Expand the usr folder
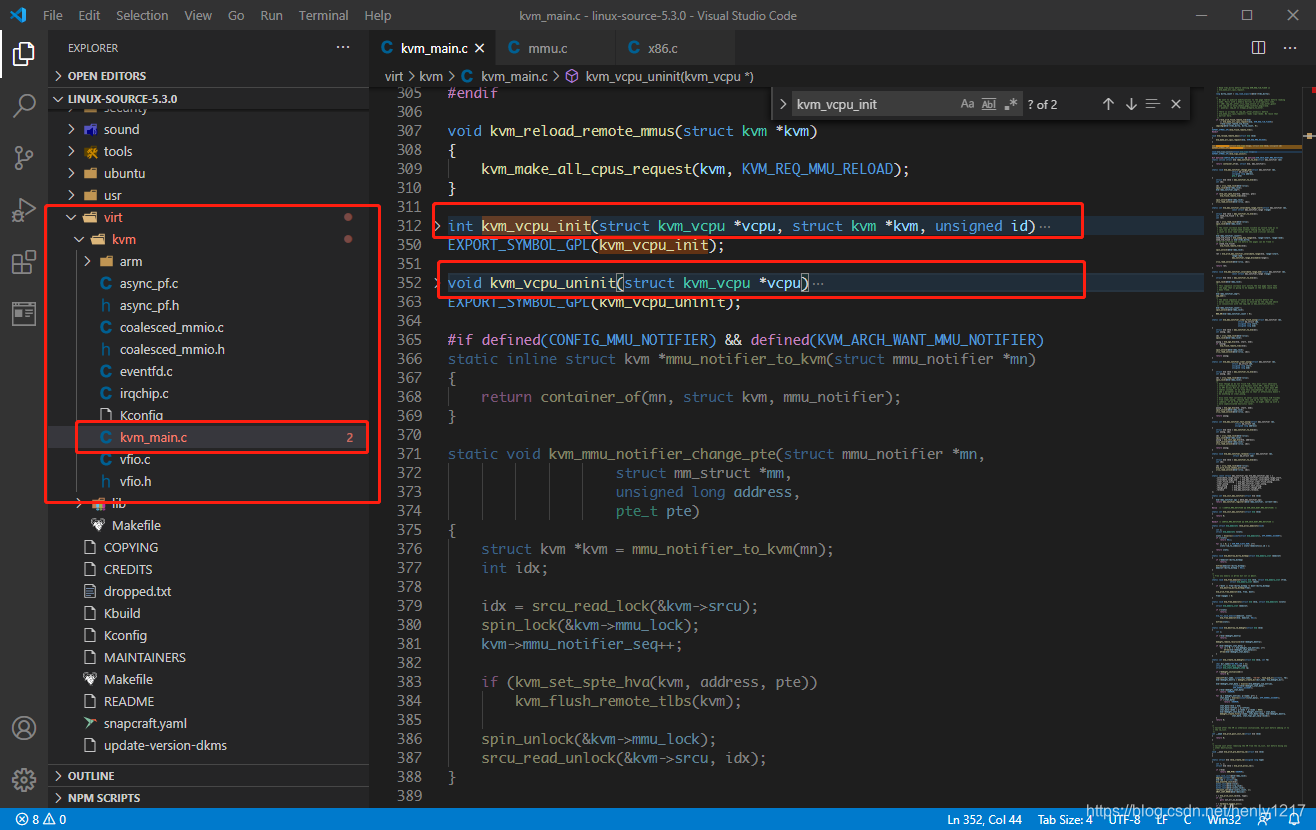1316x830 pixels. [208, 195]
